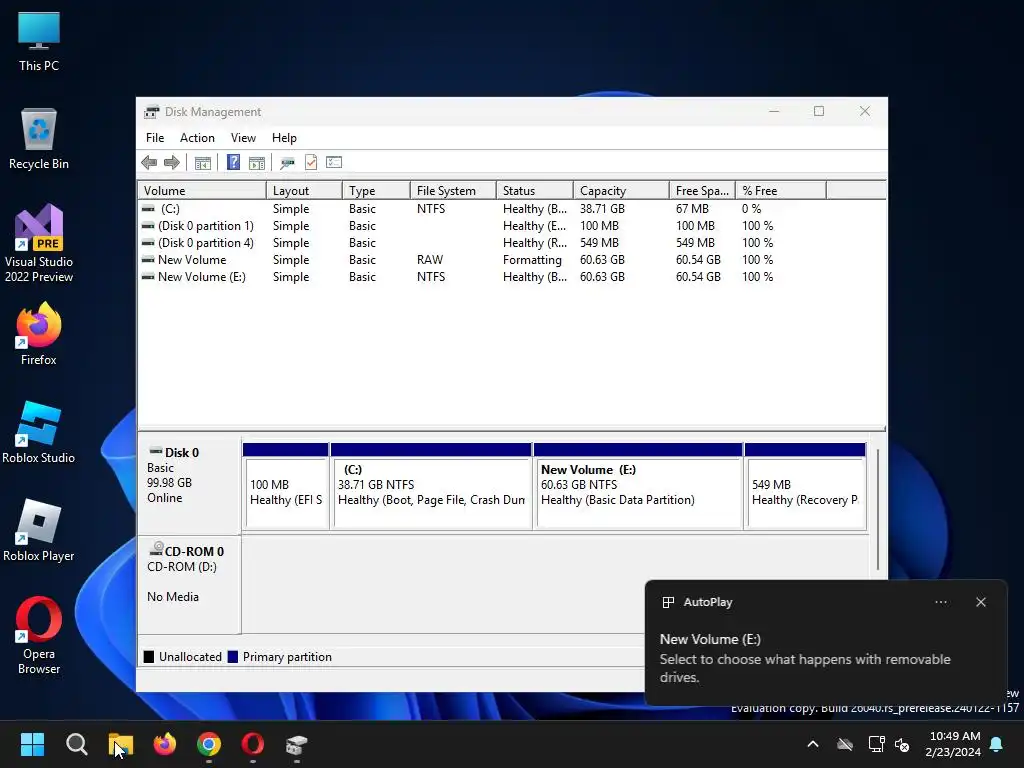Click the Connect/Rescan disk toolbar icon
Image resolution: width=1024 pixels, height=768 pixels.
point(287,163)
